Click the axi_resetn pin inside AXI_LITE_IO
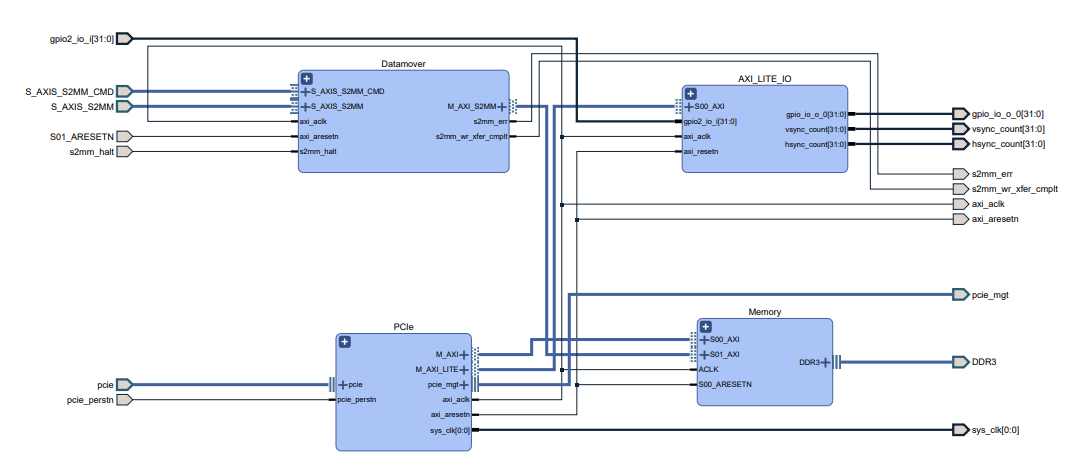The image size is (1085, 472). [700, 151]
